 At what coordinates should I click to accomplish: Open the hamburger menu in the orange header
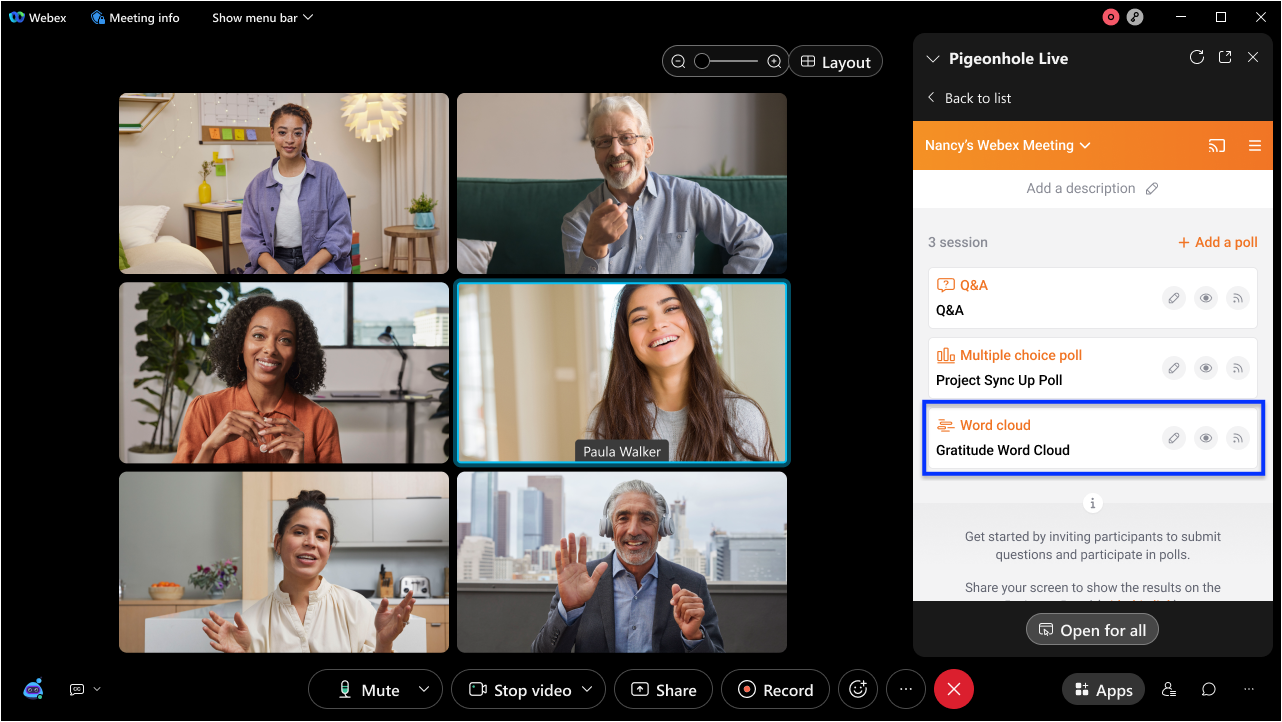coord(1255,146)
